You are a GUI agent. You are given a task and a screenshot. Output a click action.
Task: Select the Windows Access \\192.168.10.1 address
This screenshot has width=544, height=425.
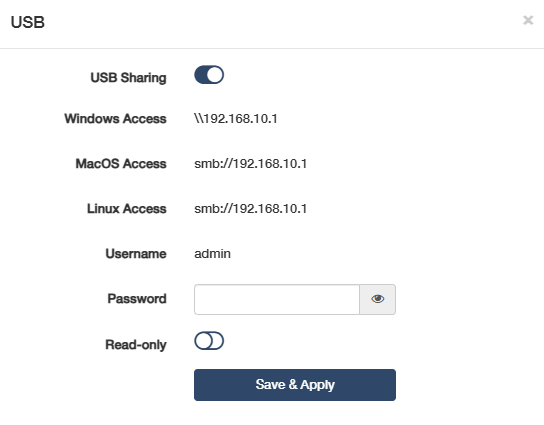pos(236,119)
